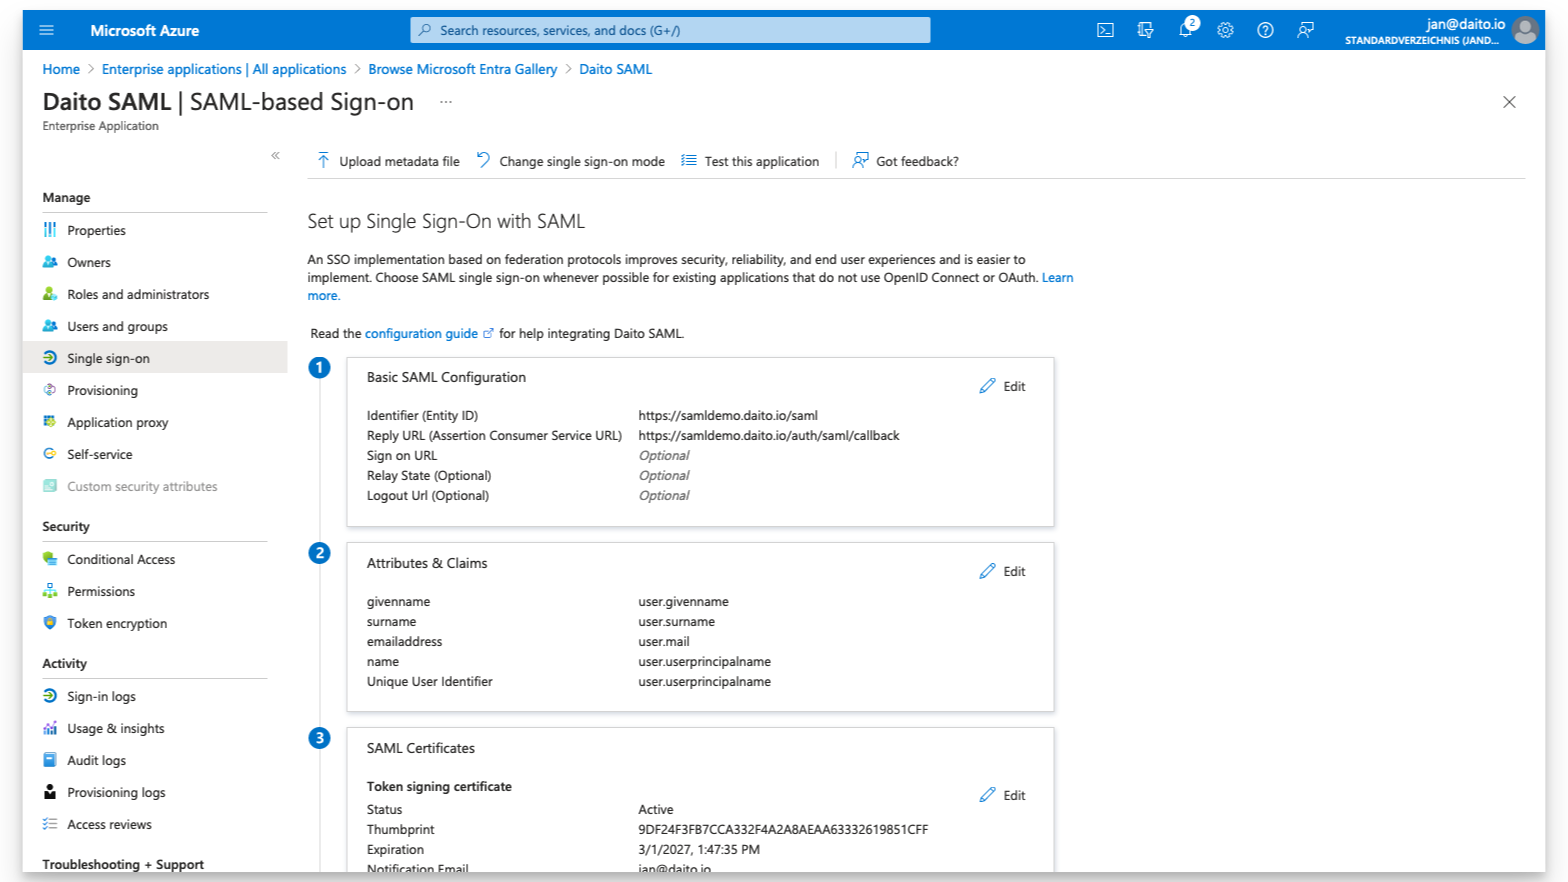Select Single sign-on menu item
The image size is (1568, 882).
pos(155,358)
